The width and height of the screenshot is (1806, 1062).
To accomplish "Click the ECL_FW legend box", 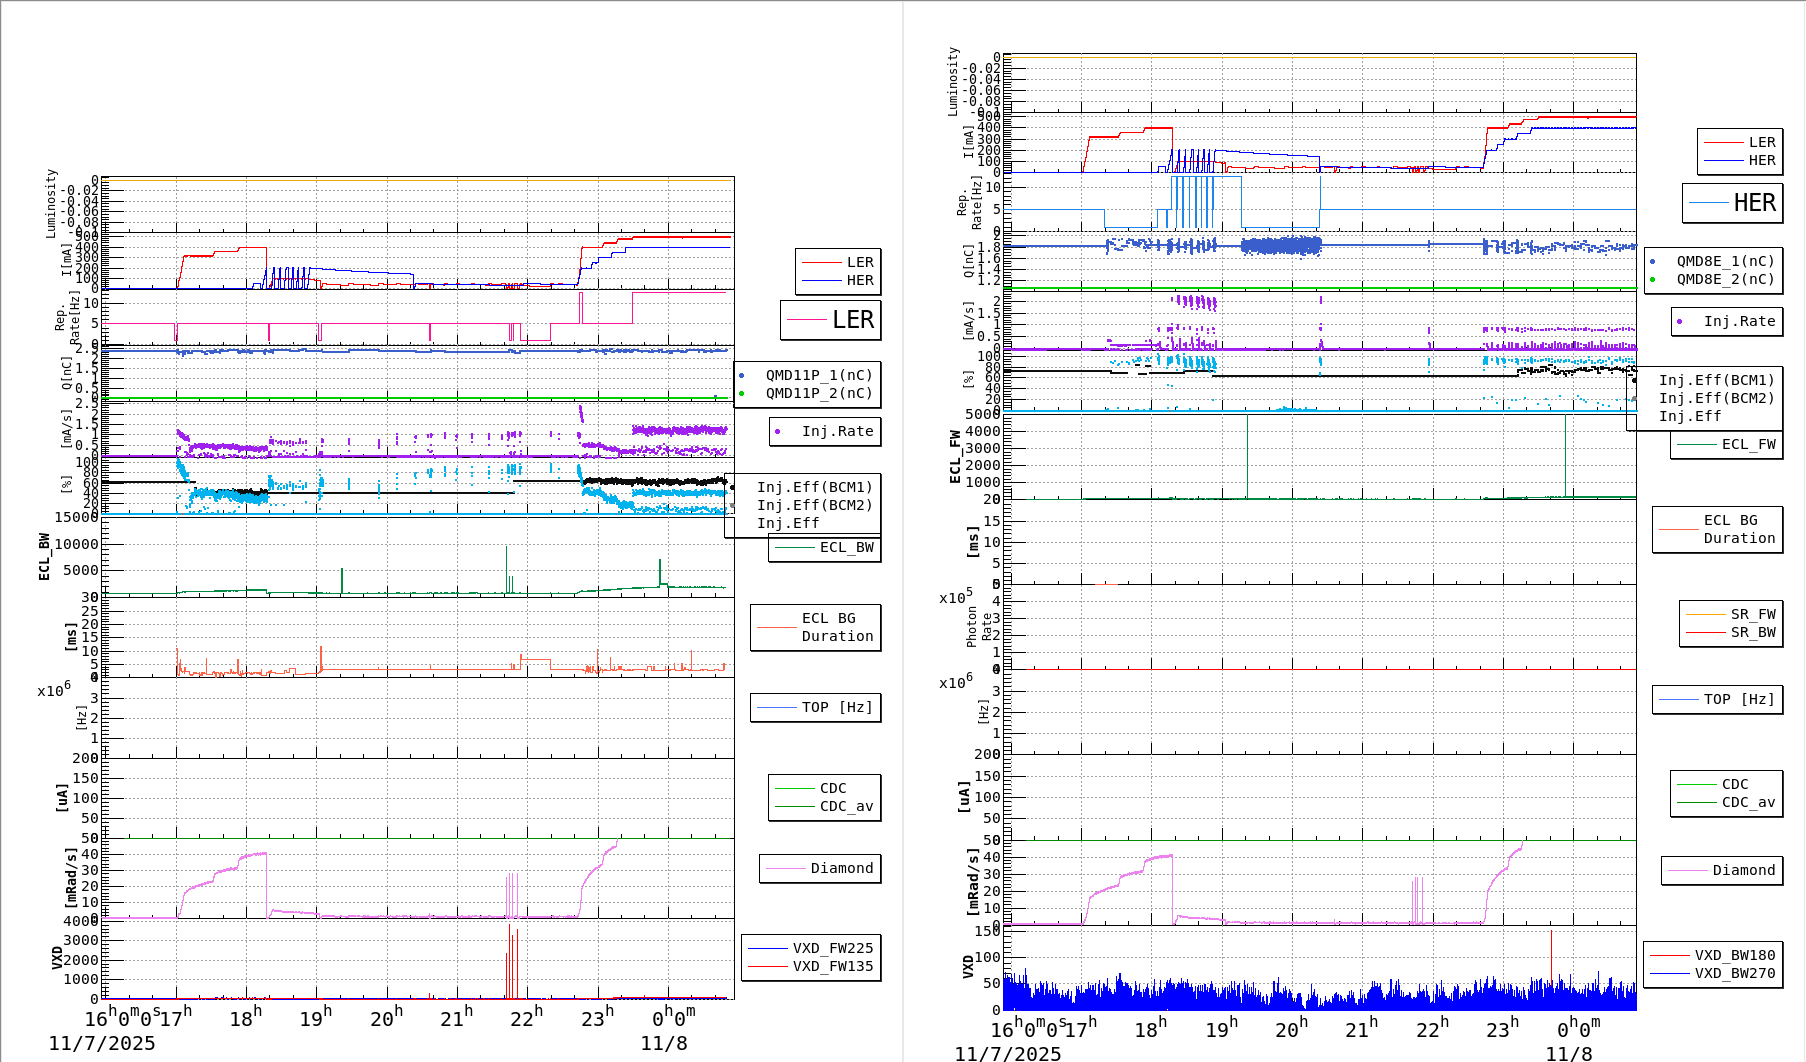I will 1727,444.
